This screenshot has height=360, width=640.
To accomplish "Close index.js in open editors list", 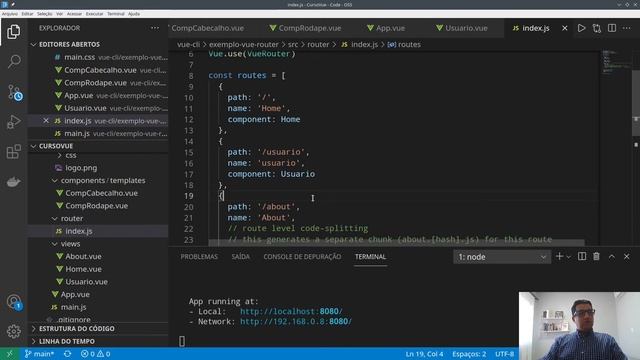I will click(46, 121).
